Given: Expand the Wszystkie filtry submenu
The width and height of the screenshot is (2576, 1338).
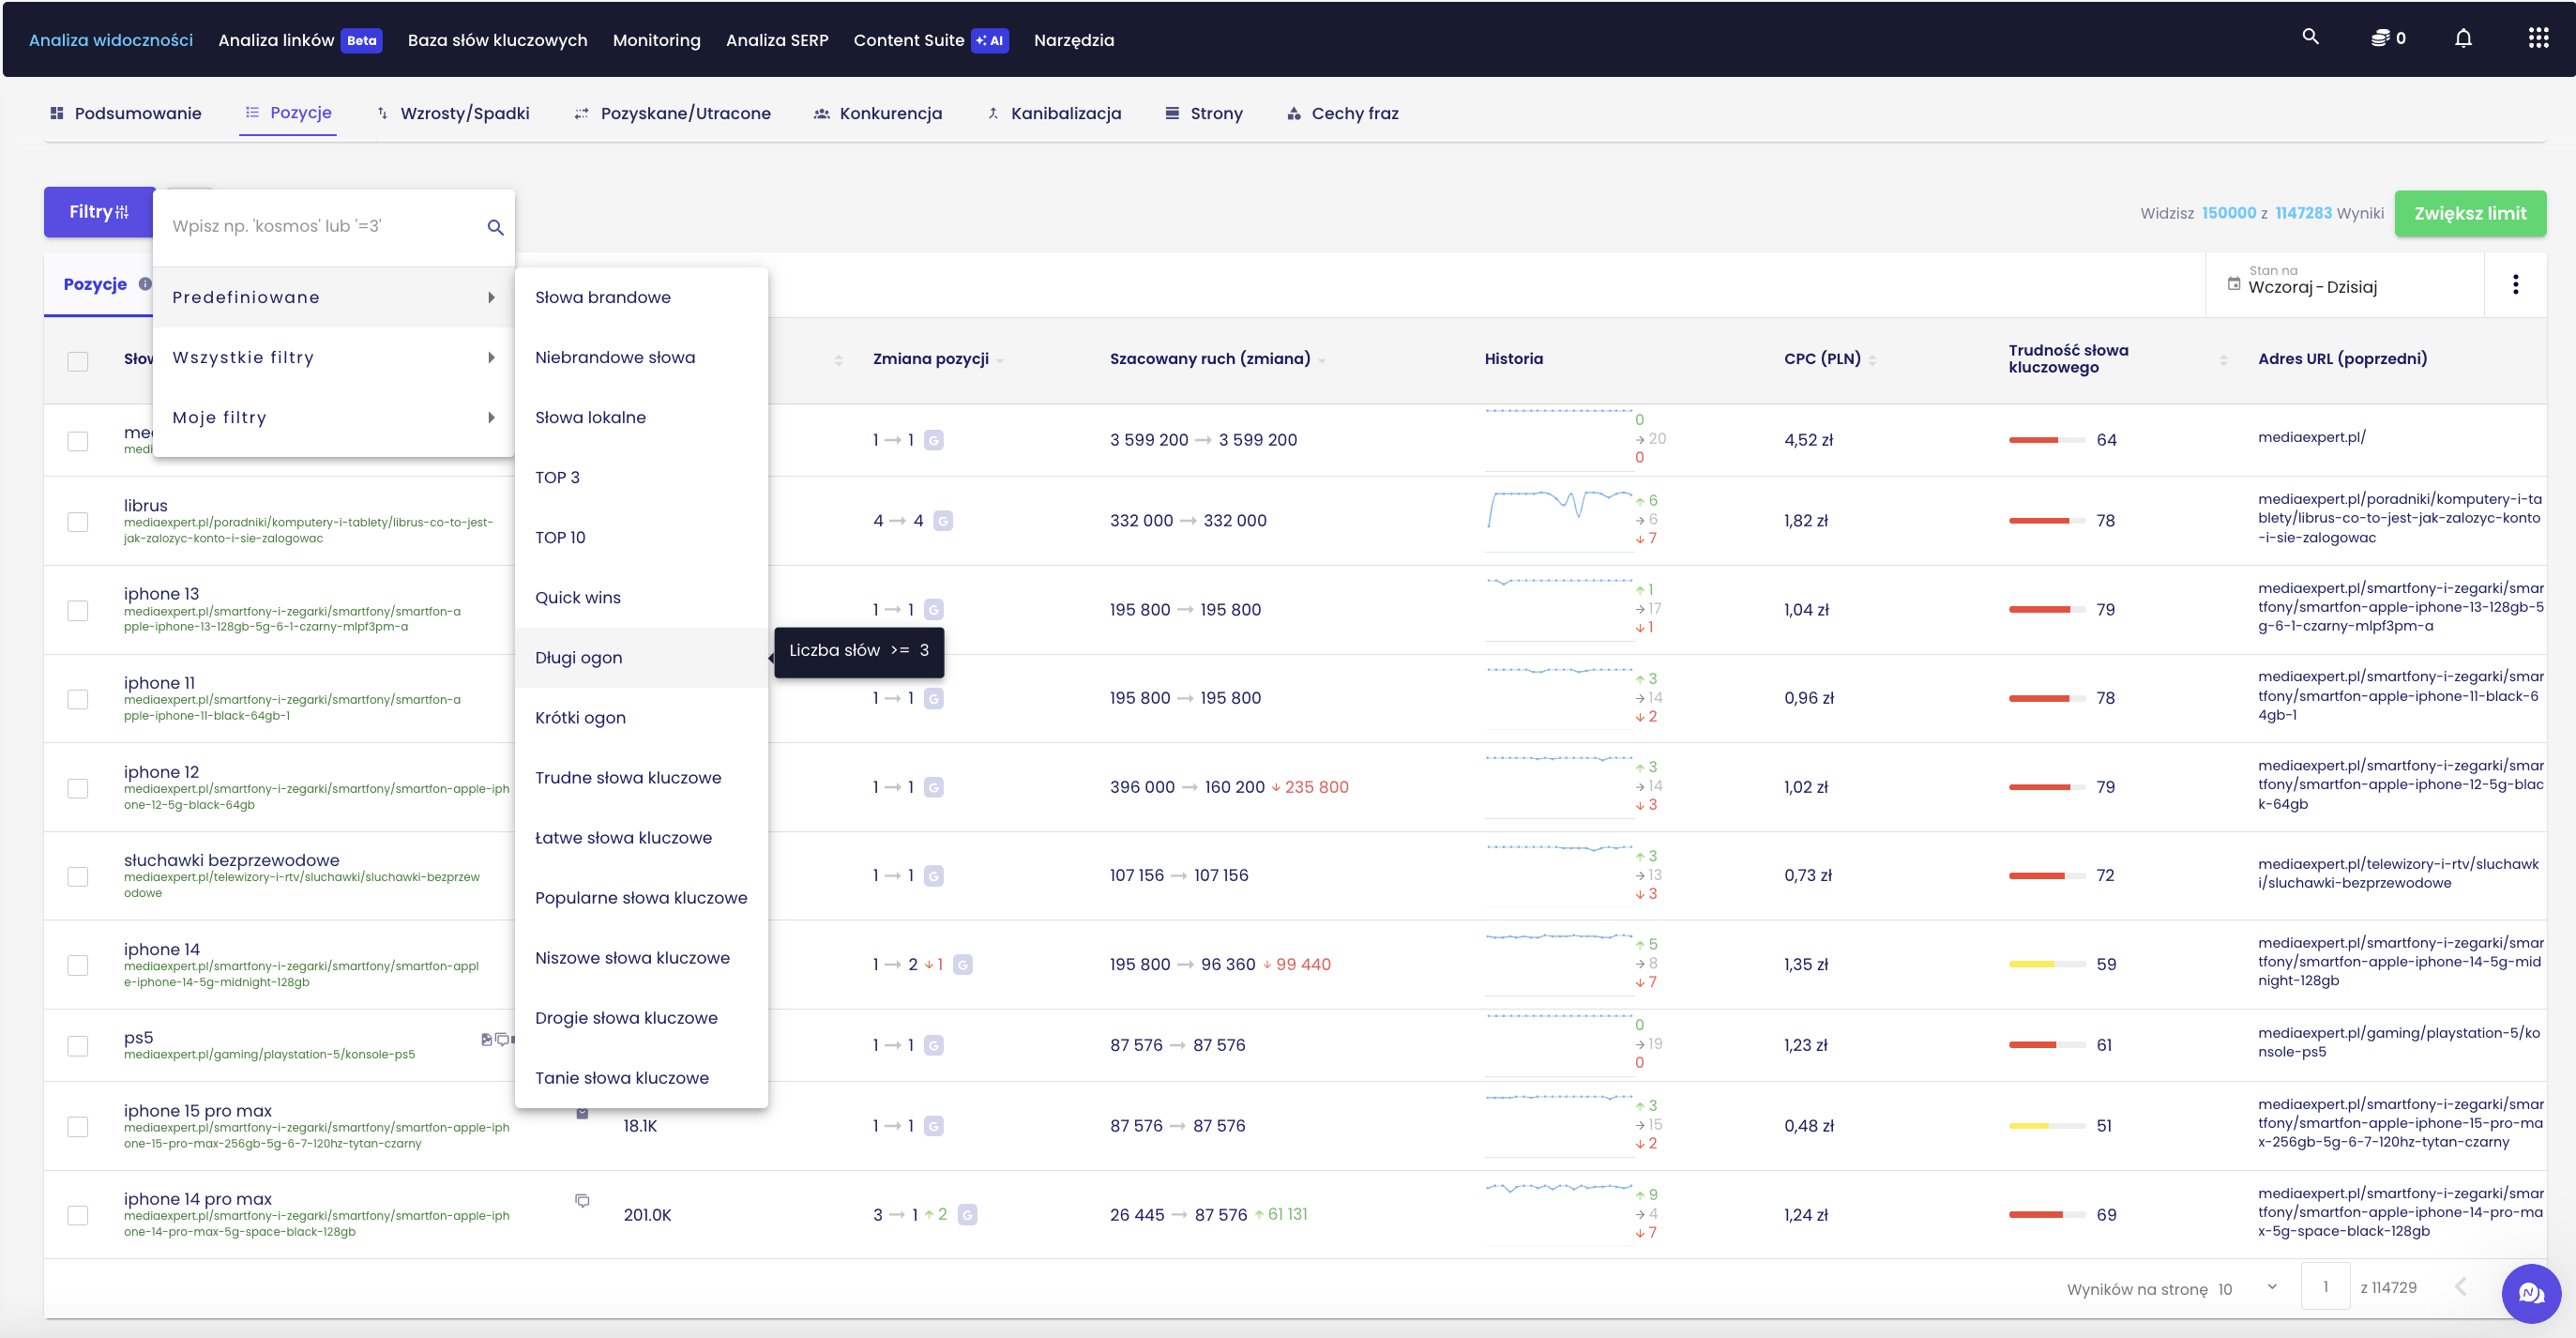Looking at the screenshot, I should [334, 357].
